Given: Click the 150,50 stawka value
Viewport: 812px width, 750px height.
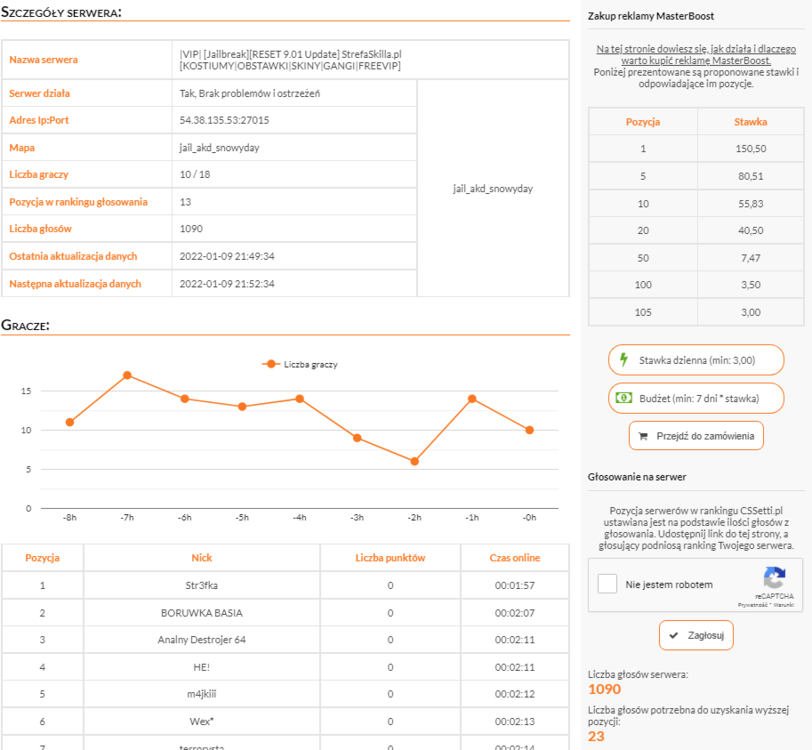Looking at the screenshot, I should (x=751, y=149).
